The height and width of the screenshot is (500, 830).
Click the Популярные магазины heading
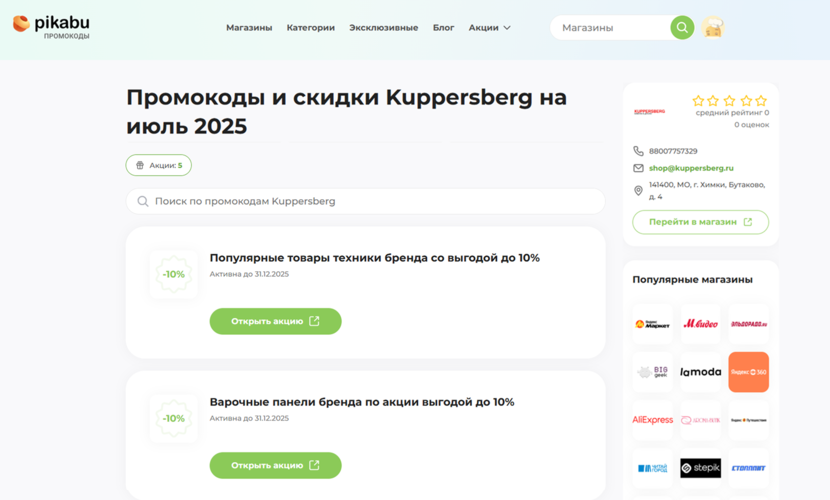pos(692,279)
